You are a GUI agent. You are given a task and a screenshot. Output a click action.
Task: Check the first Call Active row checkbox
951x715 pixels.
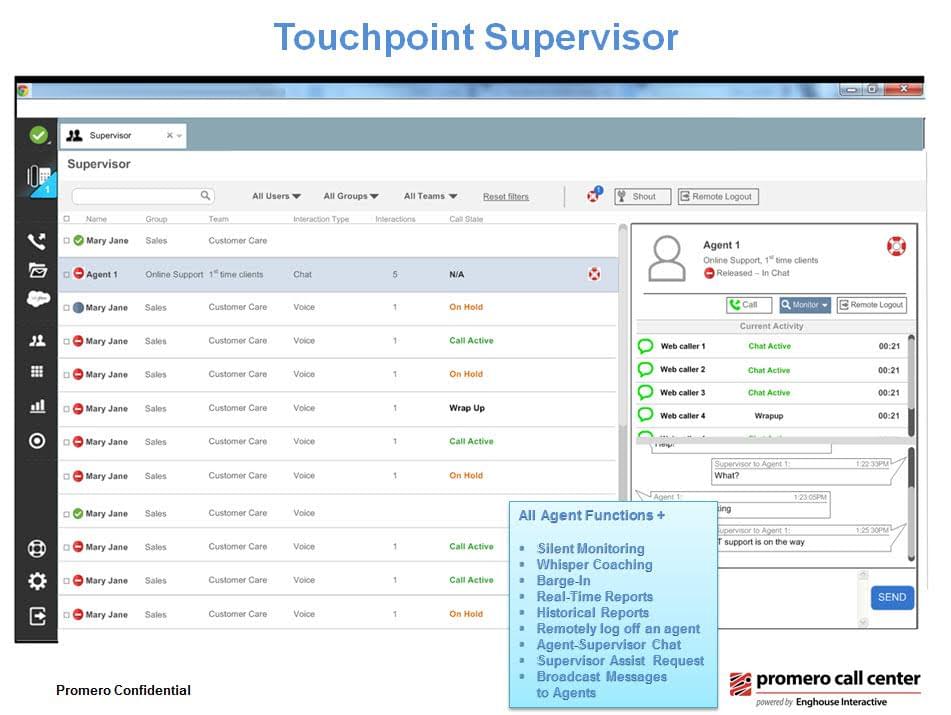(x=67, y=341)
